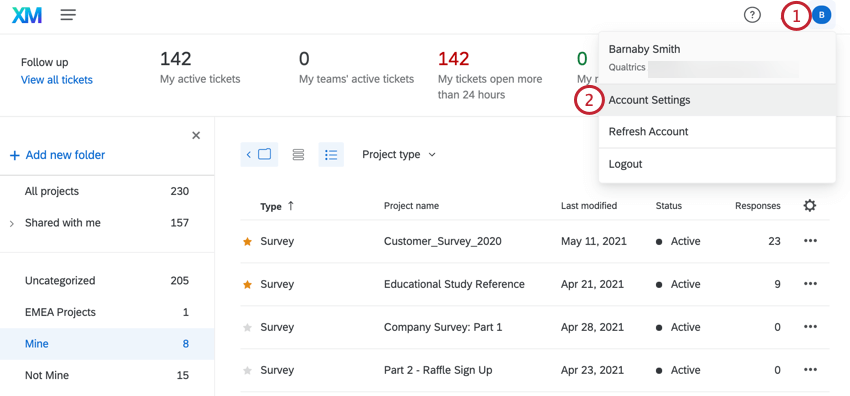The image size is (850, 396).
Task: Select the EMEA Projects folder
Action: point(107,312)
